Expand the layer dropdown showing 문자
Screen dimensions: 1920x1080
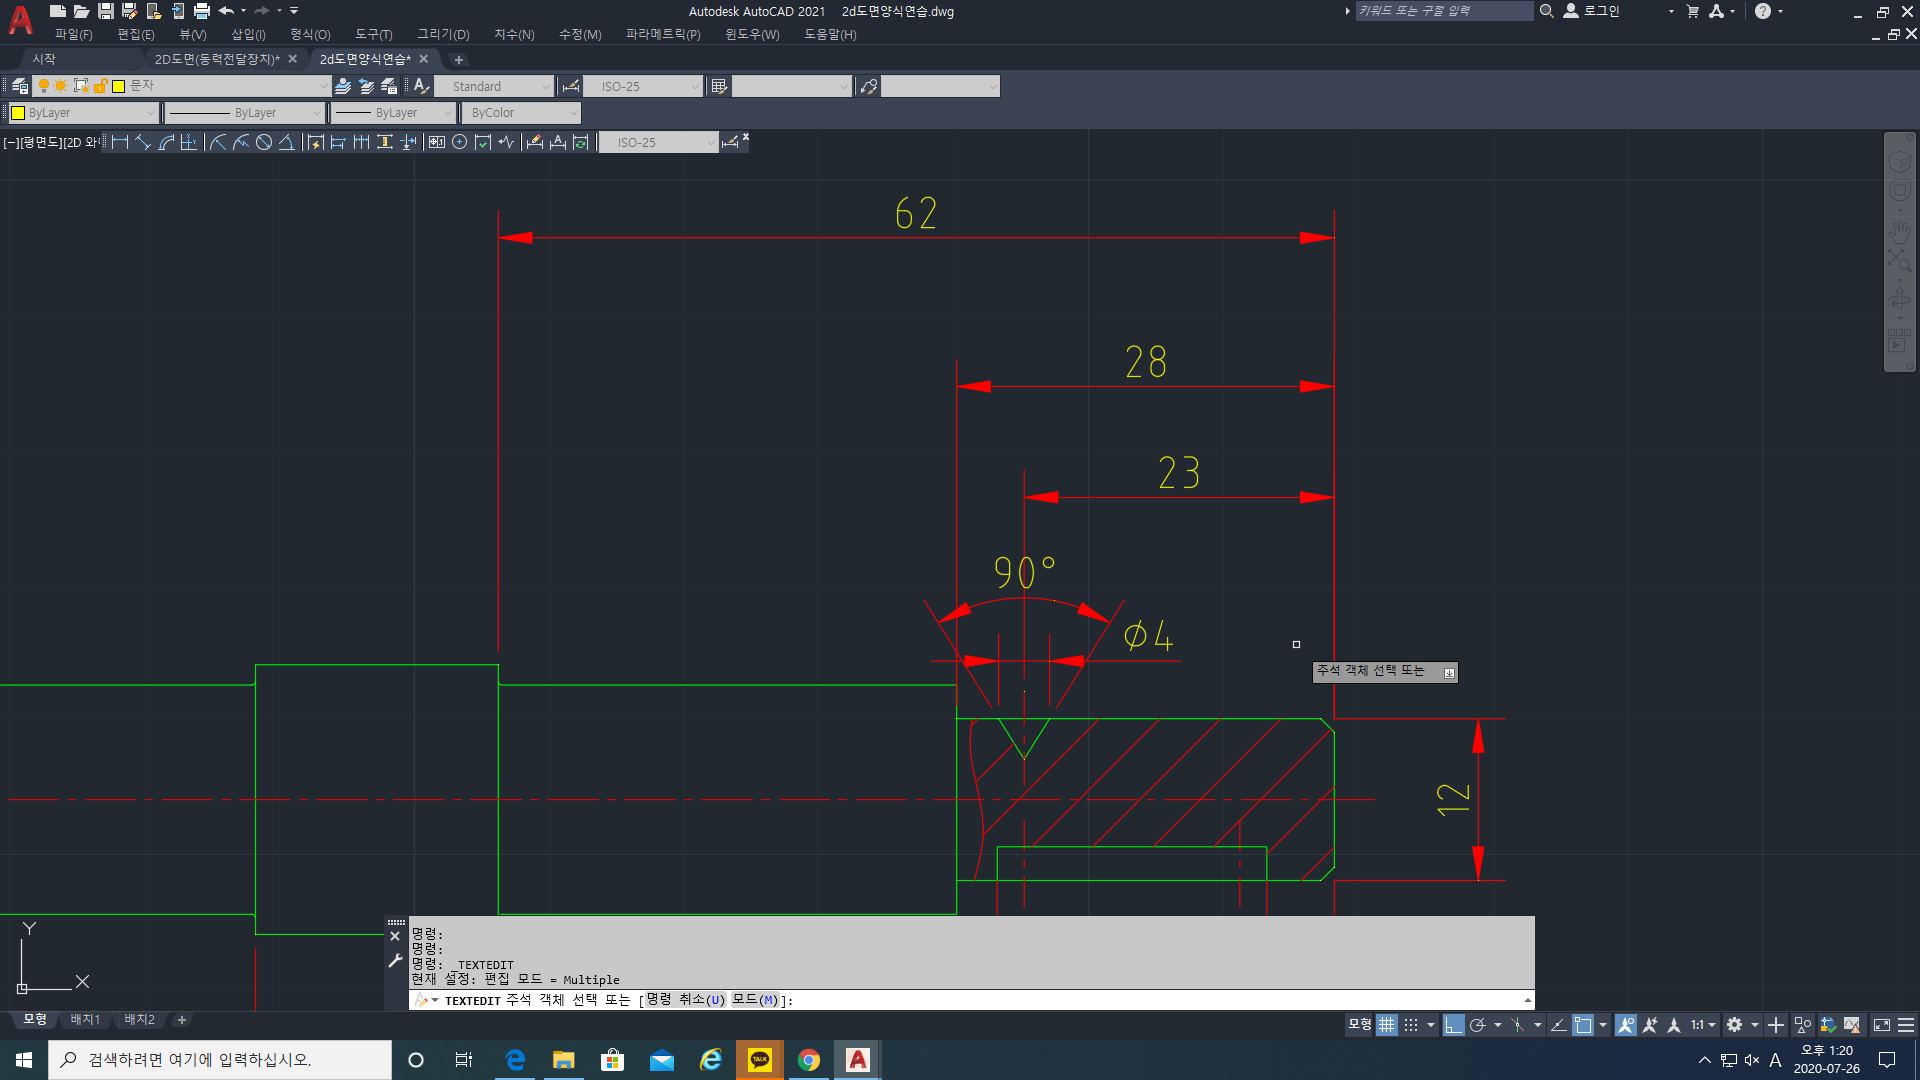(x=323, y=86)
